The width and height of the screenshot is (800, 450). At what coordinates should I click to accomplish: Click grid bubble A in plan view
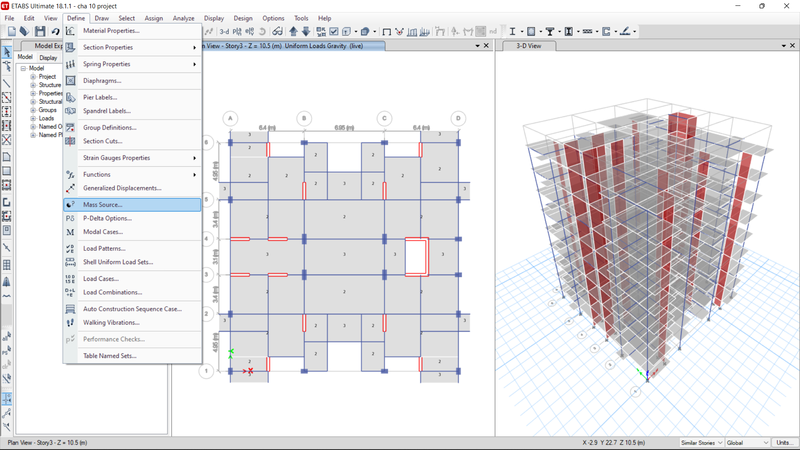click(x=230, y=119)
